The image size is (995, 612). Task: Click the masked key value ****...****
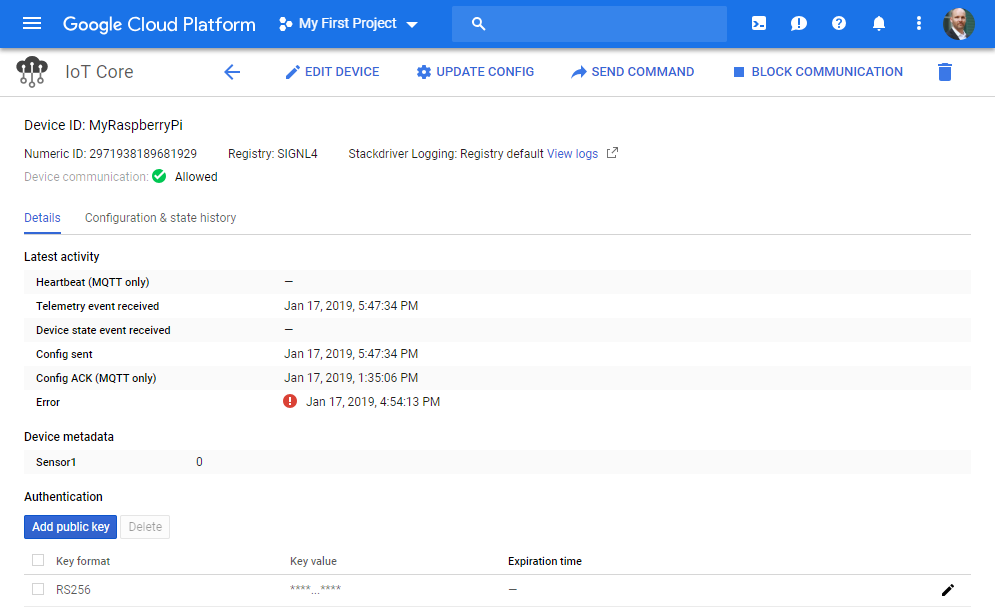(315, 589)
